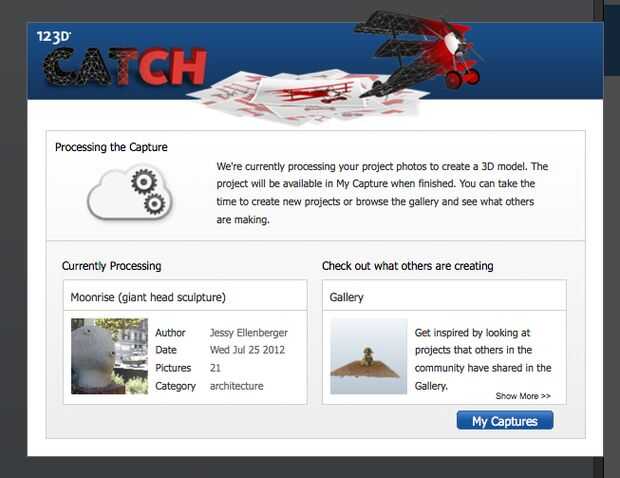Click the Show More >> link

523,396
